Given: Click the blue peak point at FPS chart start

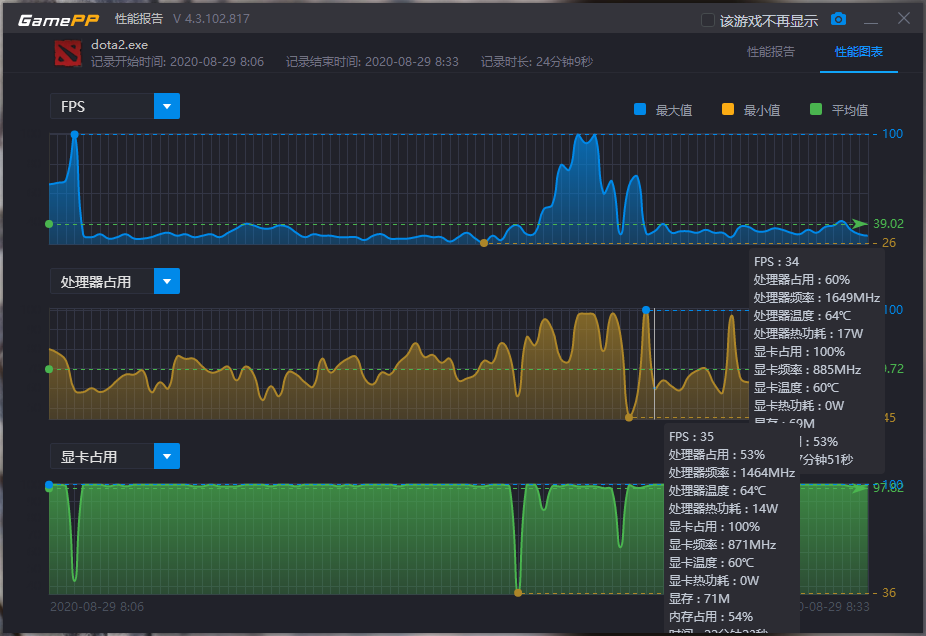Looking at the screenshot, I should pyautogui.click(x=74, y=135).
